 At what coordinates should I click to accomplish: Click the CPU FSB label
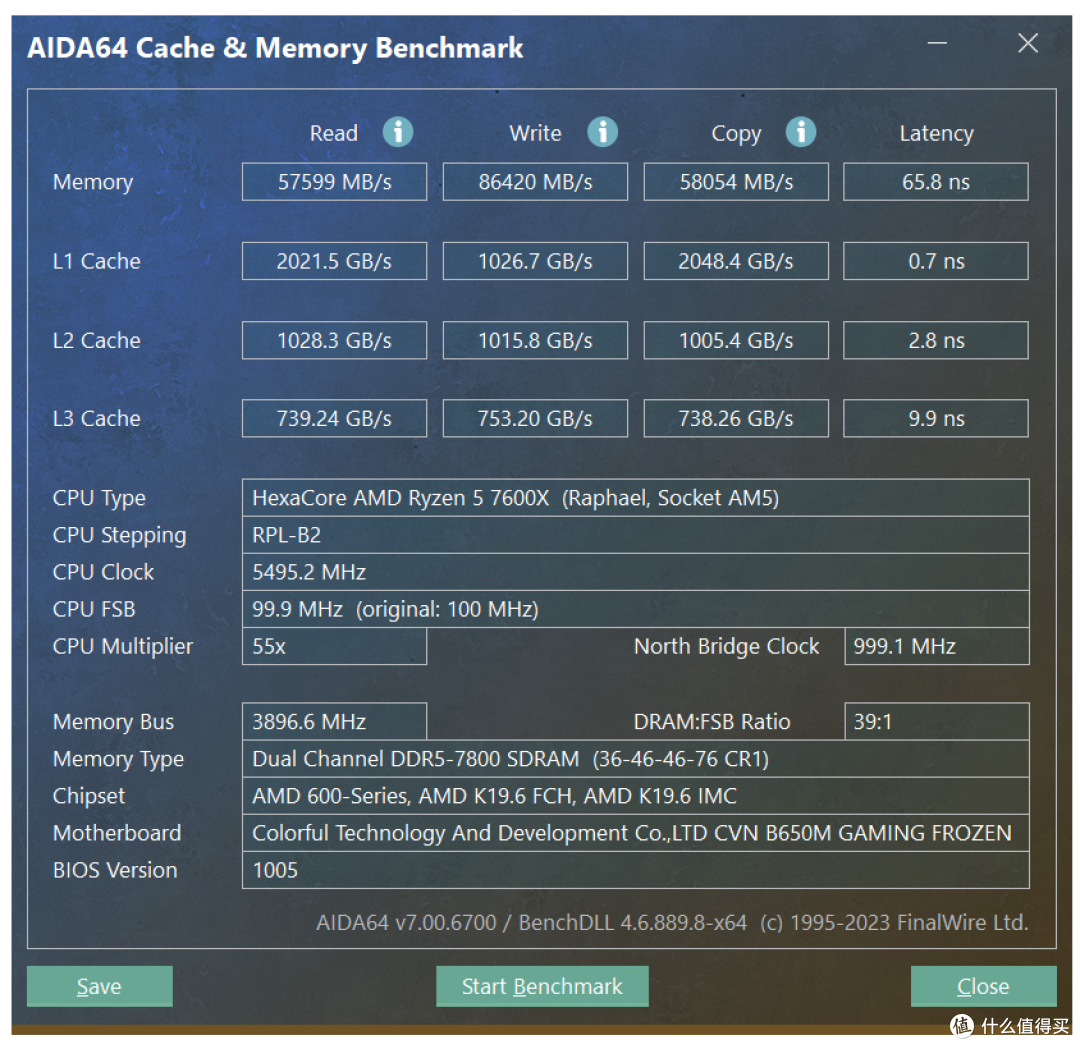coord(94,610)
